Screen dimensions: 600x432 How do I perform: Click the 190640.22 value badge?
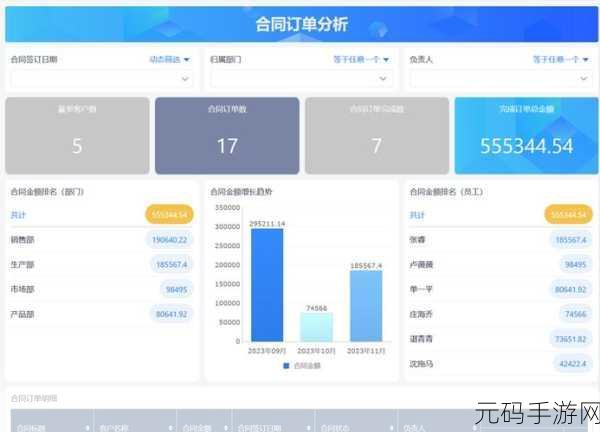[x=170, y=240]
